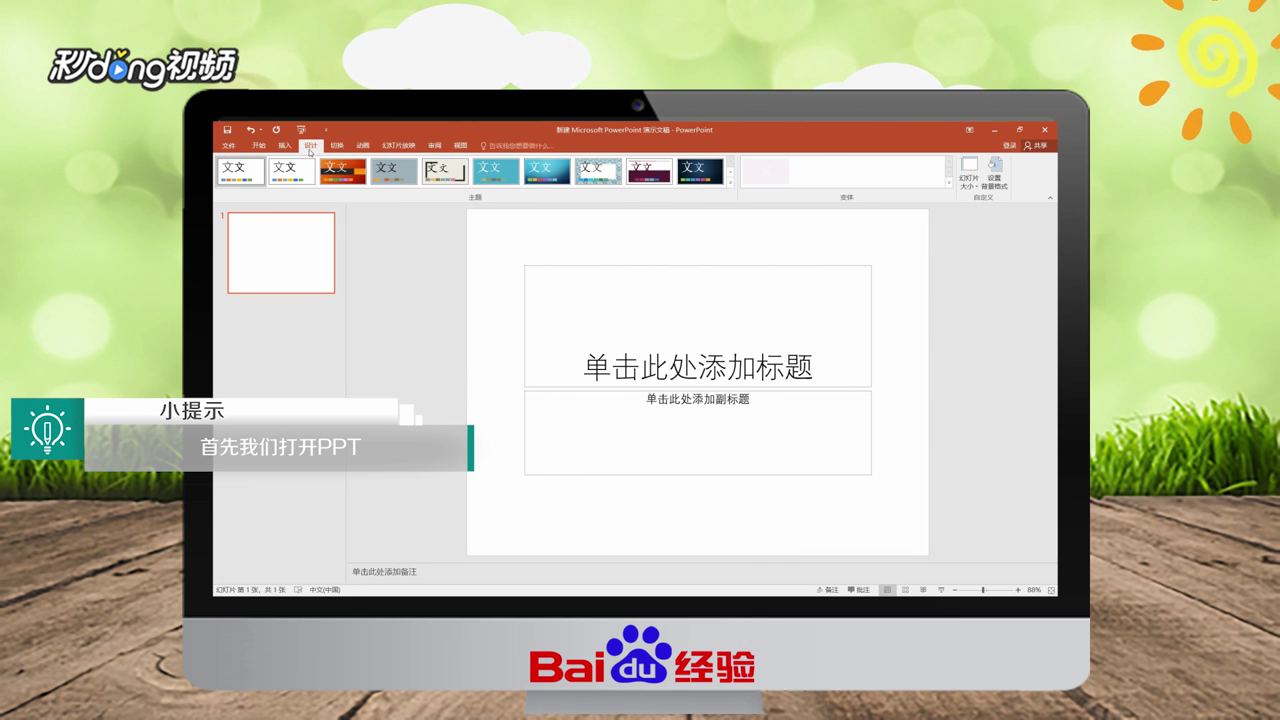Image resolution: width=1280 pixels, height=720 pixels.
Task: Switch to the 开始 ribbon tab
Action: click(x=259, y=146)
